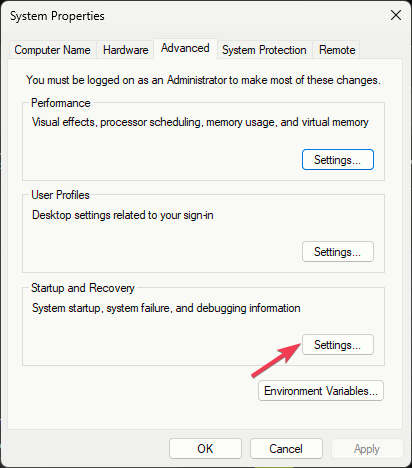Click the Startup and Recovery group label
The height and width of the screenshot is (468, 412).
pyautogui.click(x=83, y=288)
